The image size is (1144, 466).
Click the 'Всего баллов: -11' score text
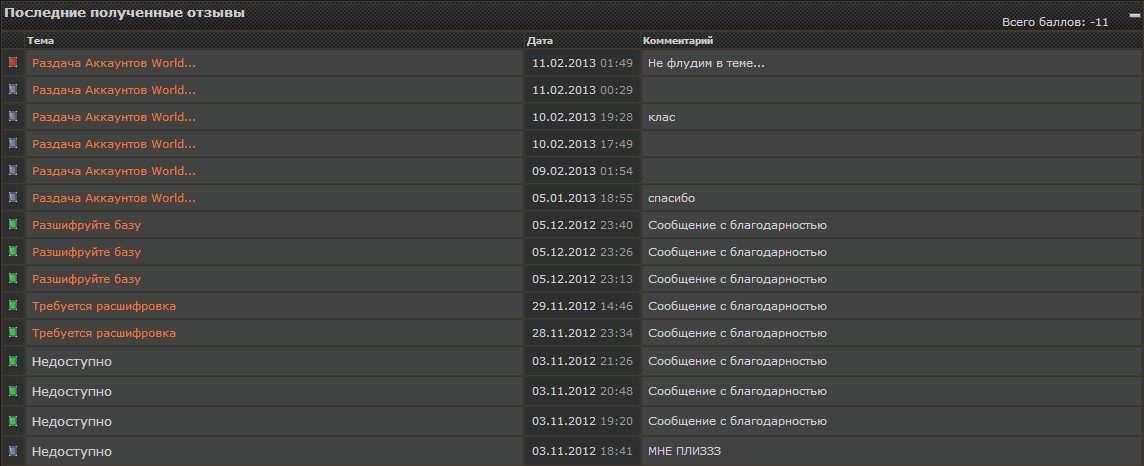pyautogui.click(x=1054, y=22)
